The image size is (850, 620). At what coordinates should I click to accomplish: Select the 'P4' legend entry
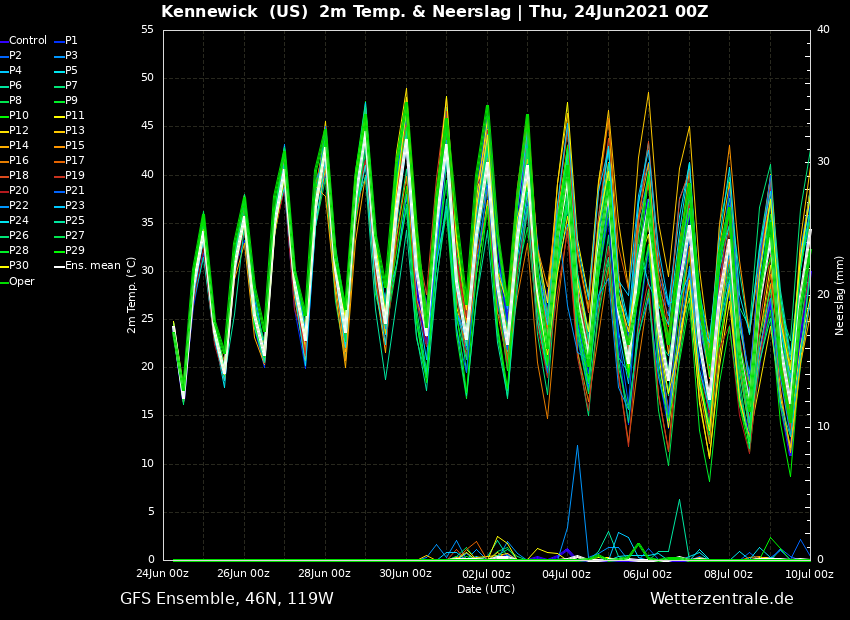tap(11, 70)
